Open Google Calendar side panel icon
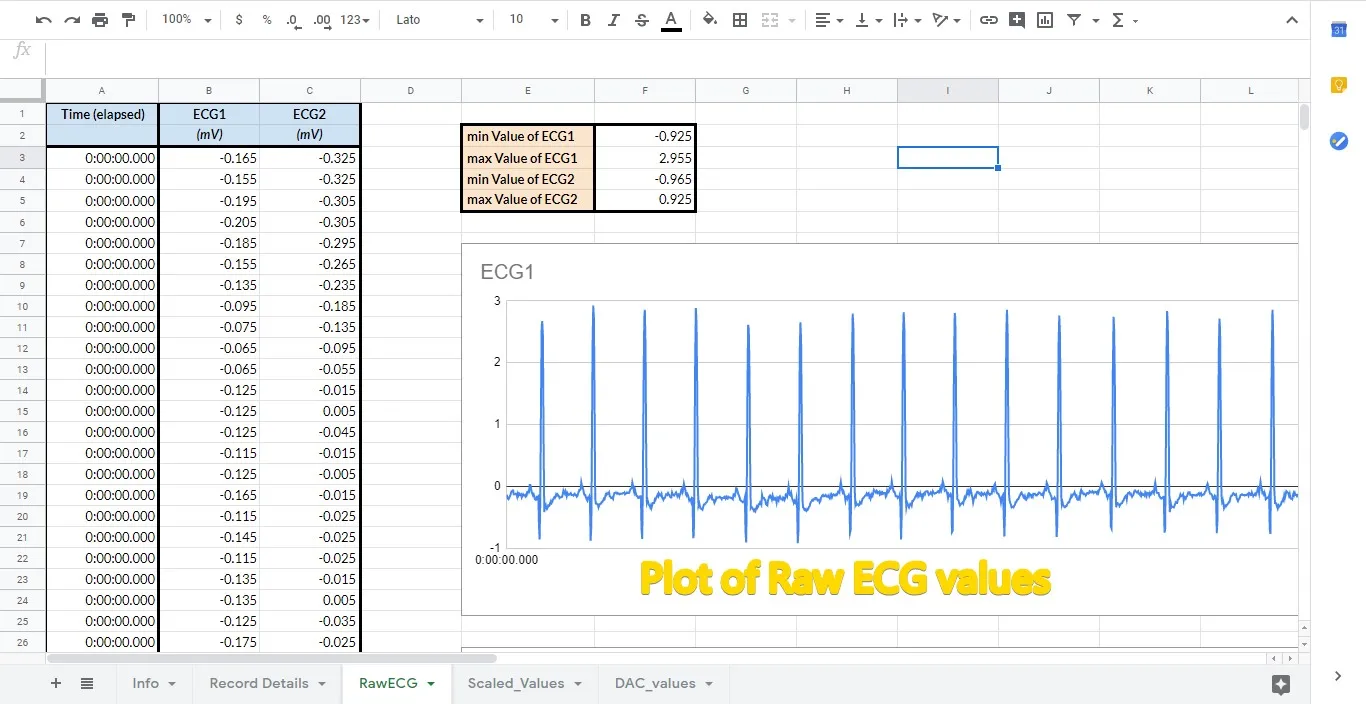Viewport: 1366px width, 704px height. [1338, 30]
